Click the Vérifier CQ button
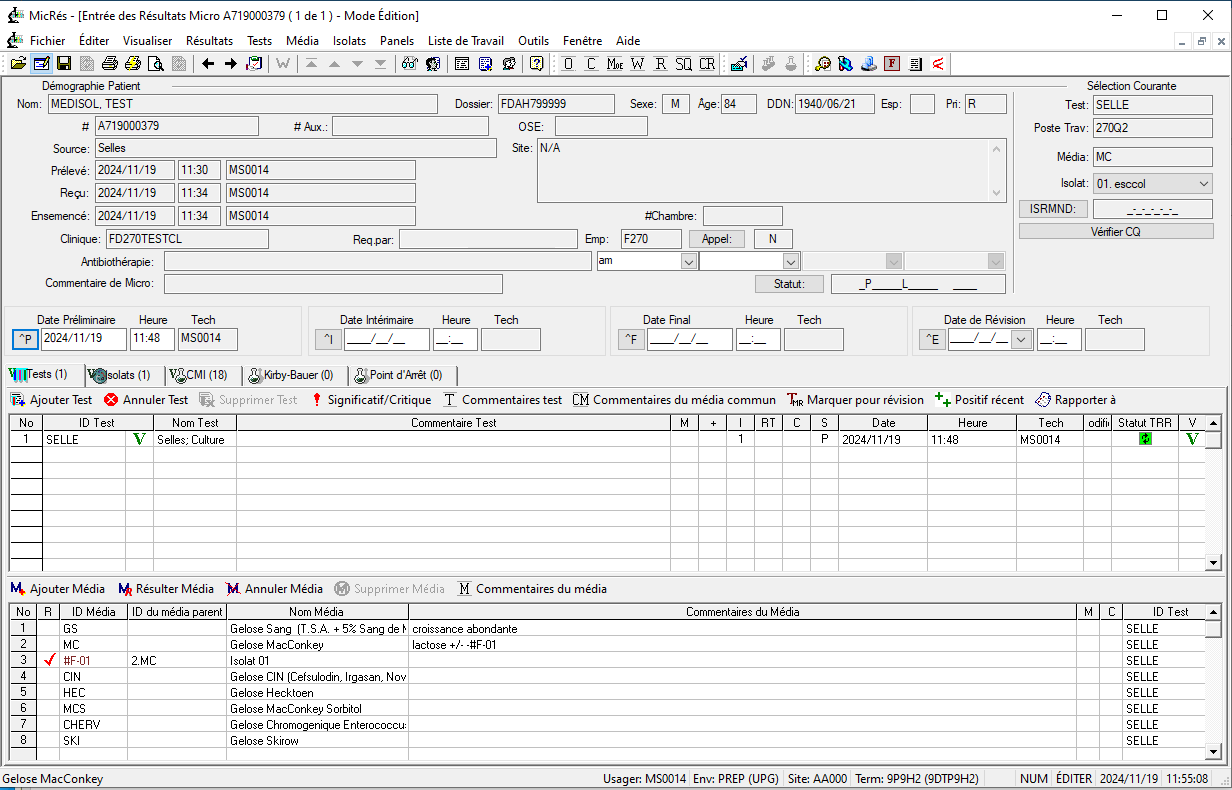The image size is (1232, 790). pos(1115,231)
